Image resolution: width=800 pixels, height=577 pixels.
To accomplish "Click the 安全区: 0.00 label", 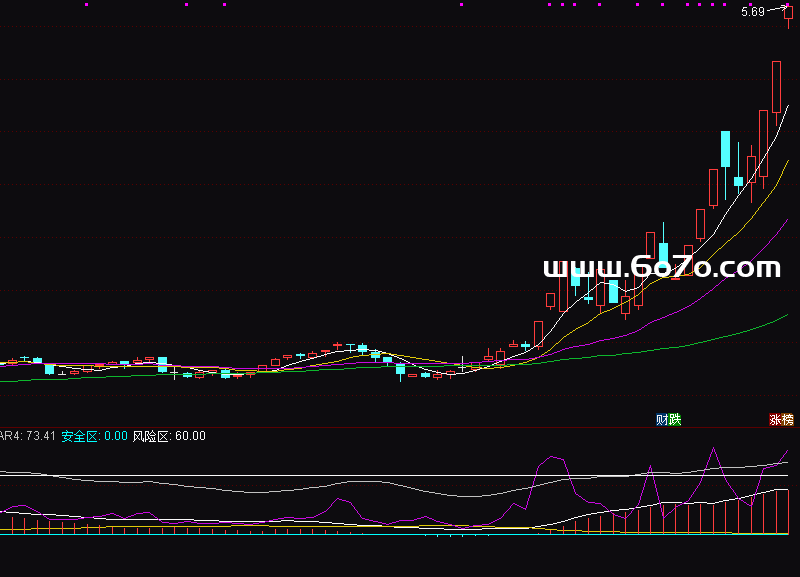I will tap(94, 436).
